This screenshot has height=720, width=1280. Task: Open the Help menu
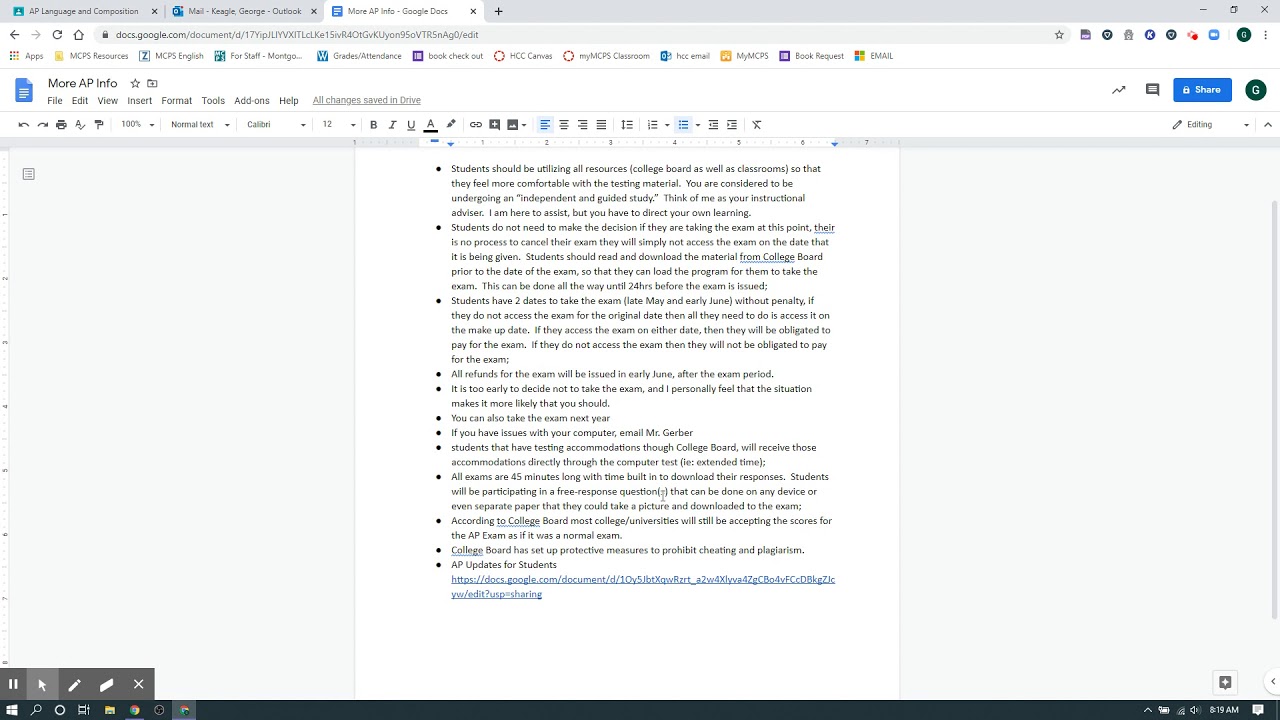pos(289,101)
